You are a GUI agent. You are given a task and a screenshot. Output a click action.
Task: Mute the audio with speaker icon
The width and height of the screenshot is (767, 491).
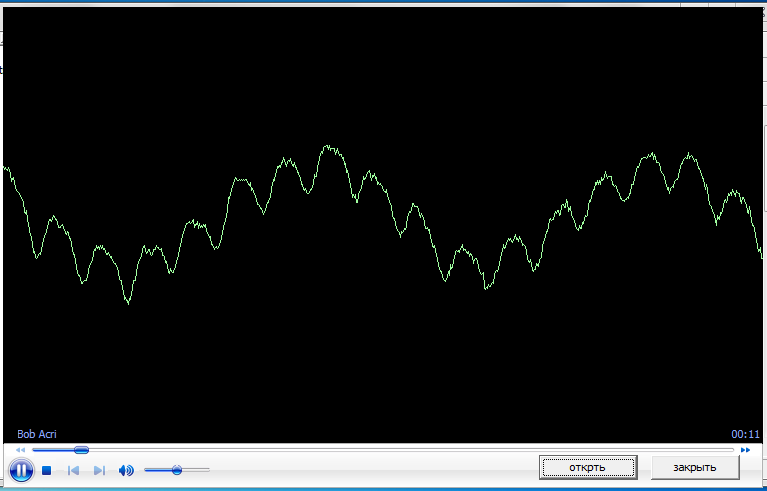coord(126,470)
